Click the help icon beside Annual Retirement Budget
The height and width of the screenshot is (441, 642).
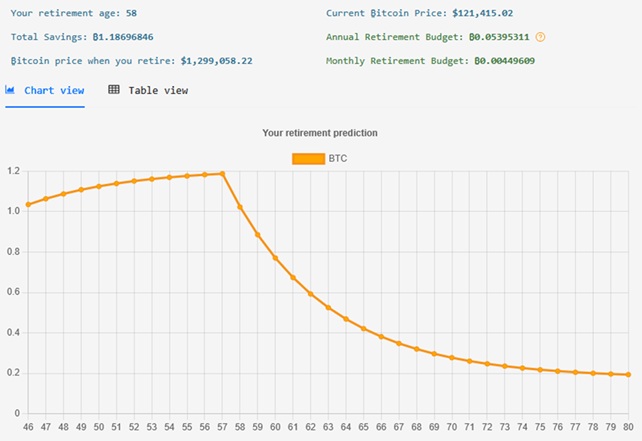coord(541,37)
